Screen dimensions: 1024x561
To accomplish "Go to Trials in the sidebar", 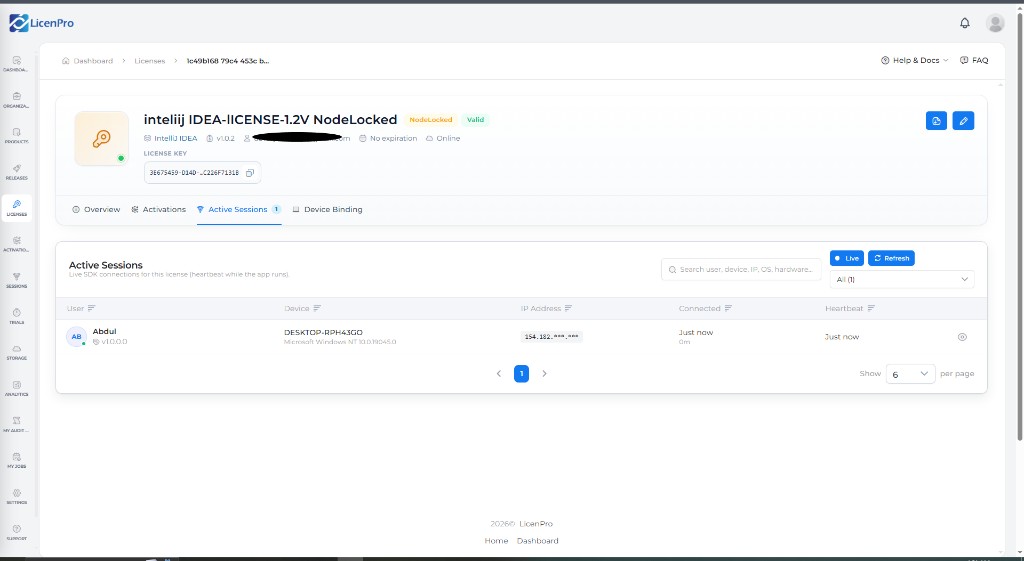I will click(16, 317).
